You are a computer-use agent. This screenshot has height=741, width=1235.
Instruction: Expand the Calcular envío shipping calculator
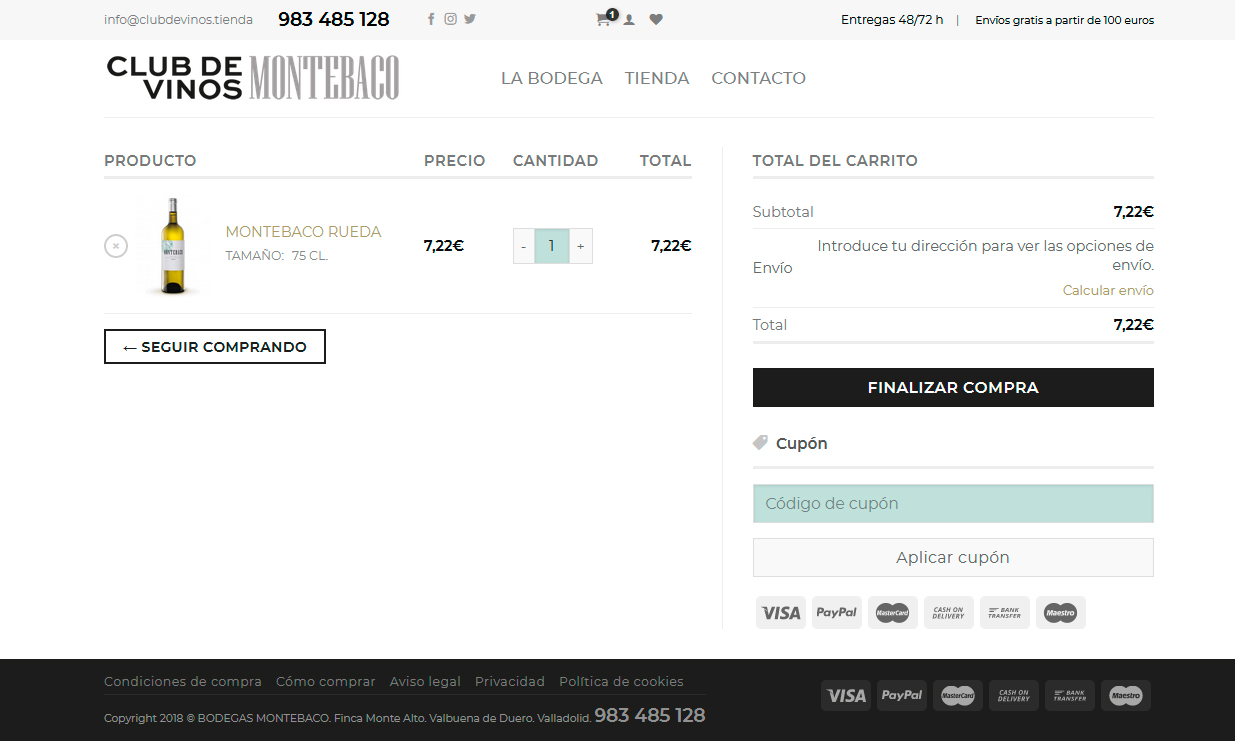click(1107, 290)
